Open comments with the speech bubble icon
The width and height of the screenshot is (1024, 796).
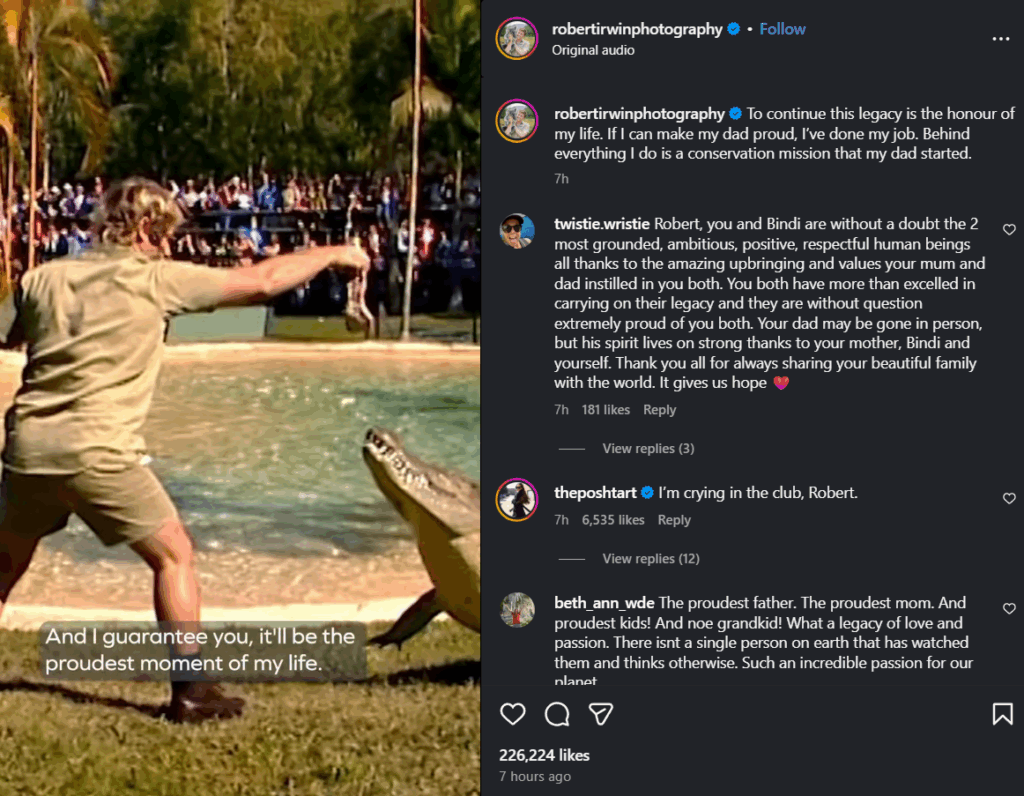(x=557, y=714)
